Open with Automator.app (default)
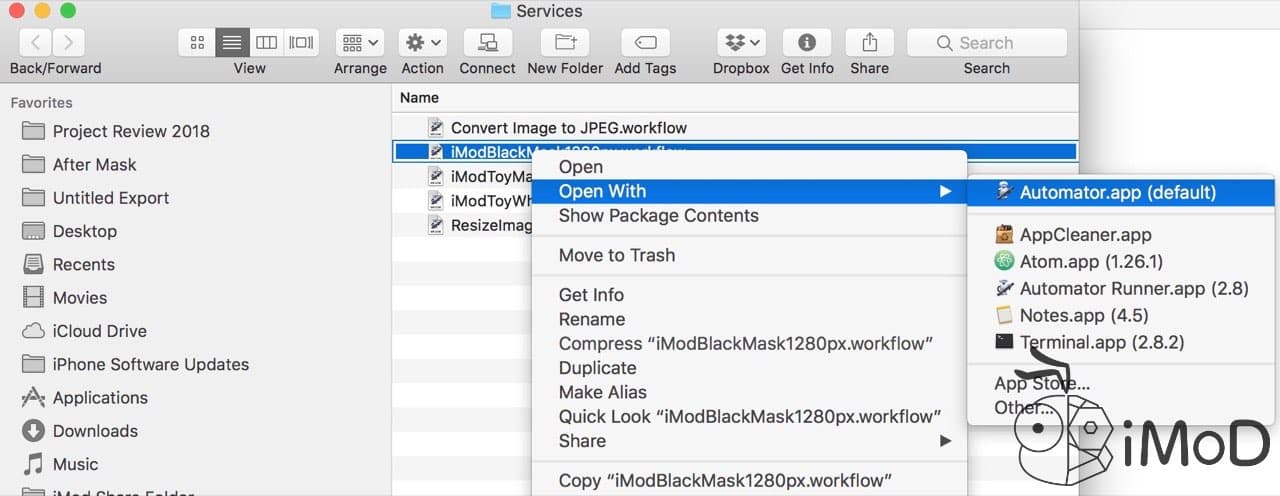Screen dimensions: 1280x496 click(x=1121, y=192)
